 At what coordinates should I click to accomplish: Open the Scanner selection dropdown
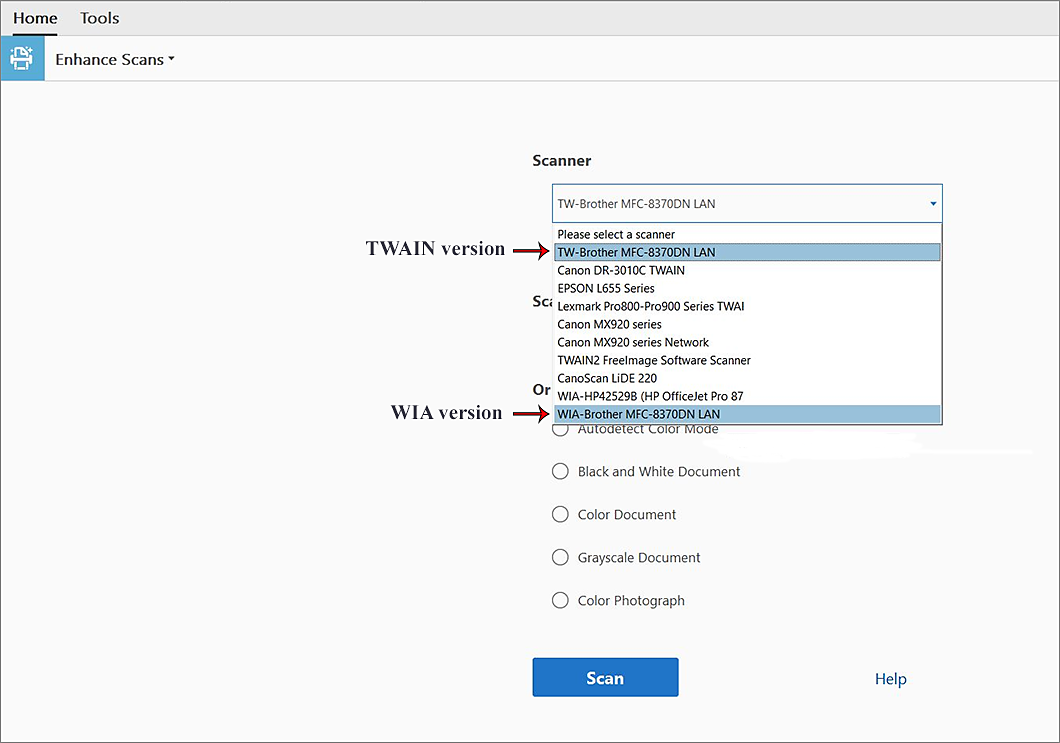point(932,203)
